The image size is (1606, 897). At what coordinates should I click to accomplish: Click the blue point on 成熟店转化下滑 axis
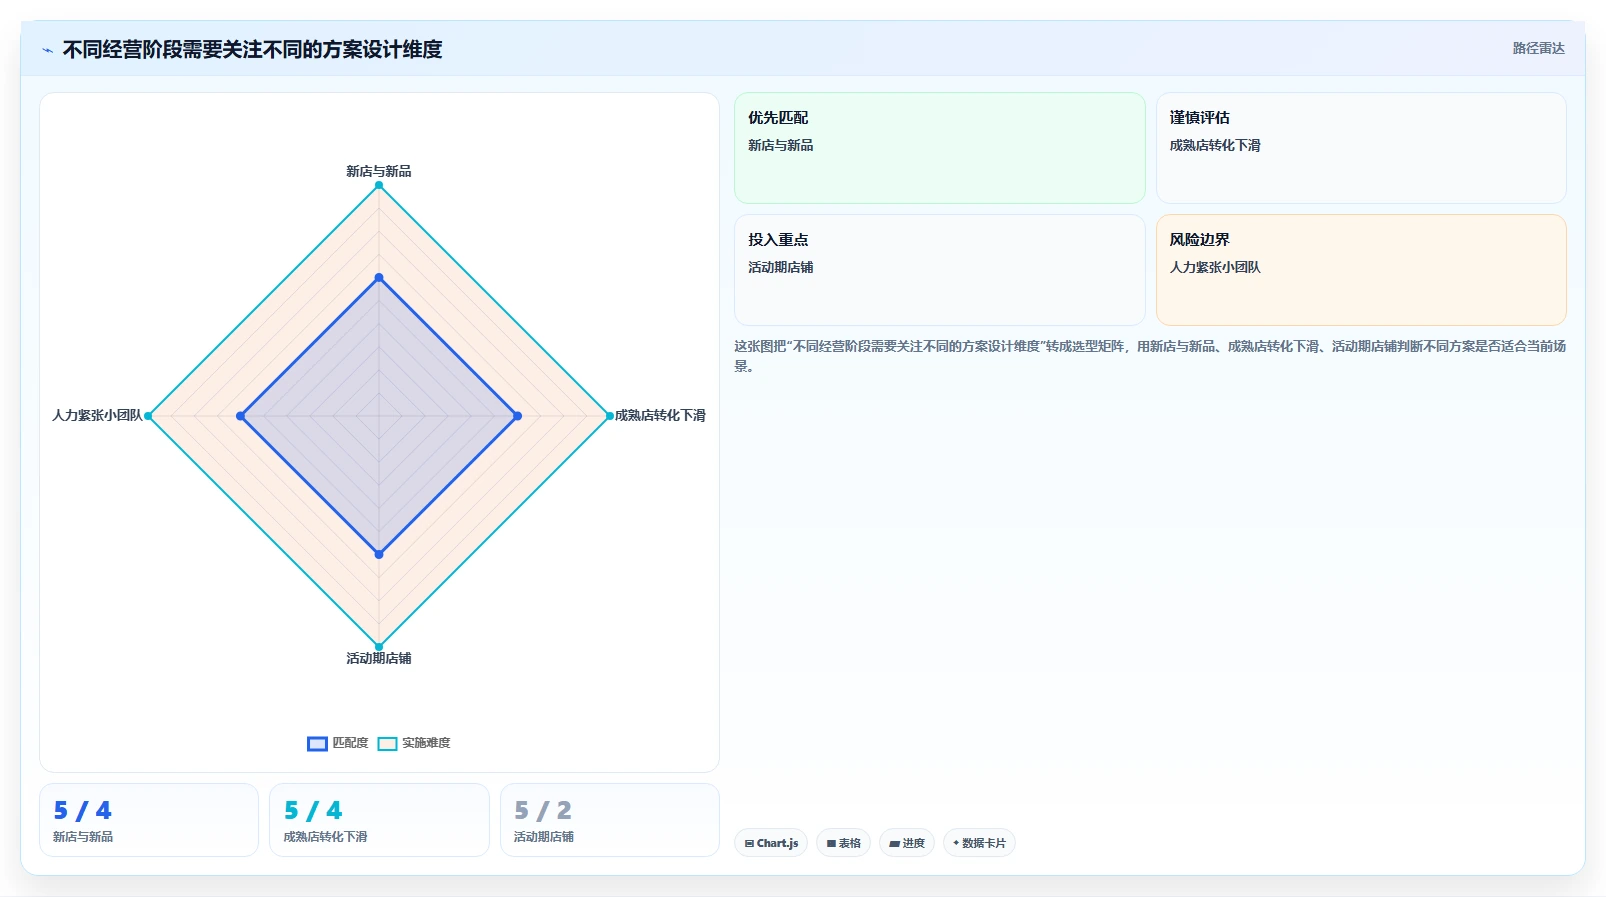click(517, 416)
